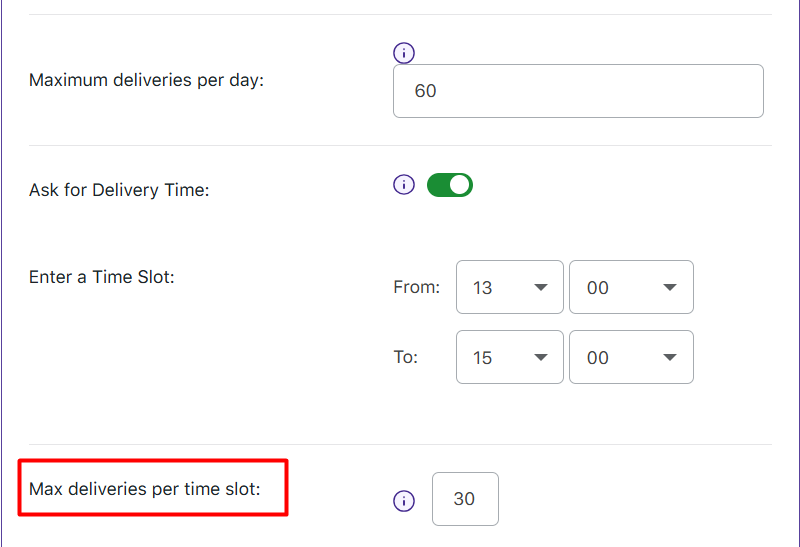This screenshot has width=800, height=547.
Task: Disable the Ask for Delivery Time switch
Action: pyautogui.click(x=450, y=185)
